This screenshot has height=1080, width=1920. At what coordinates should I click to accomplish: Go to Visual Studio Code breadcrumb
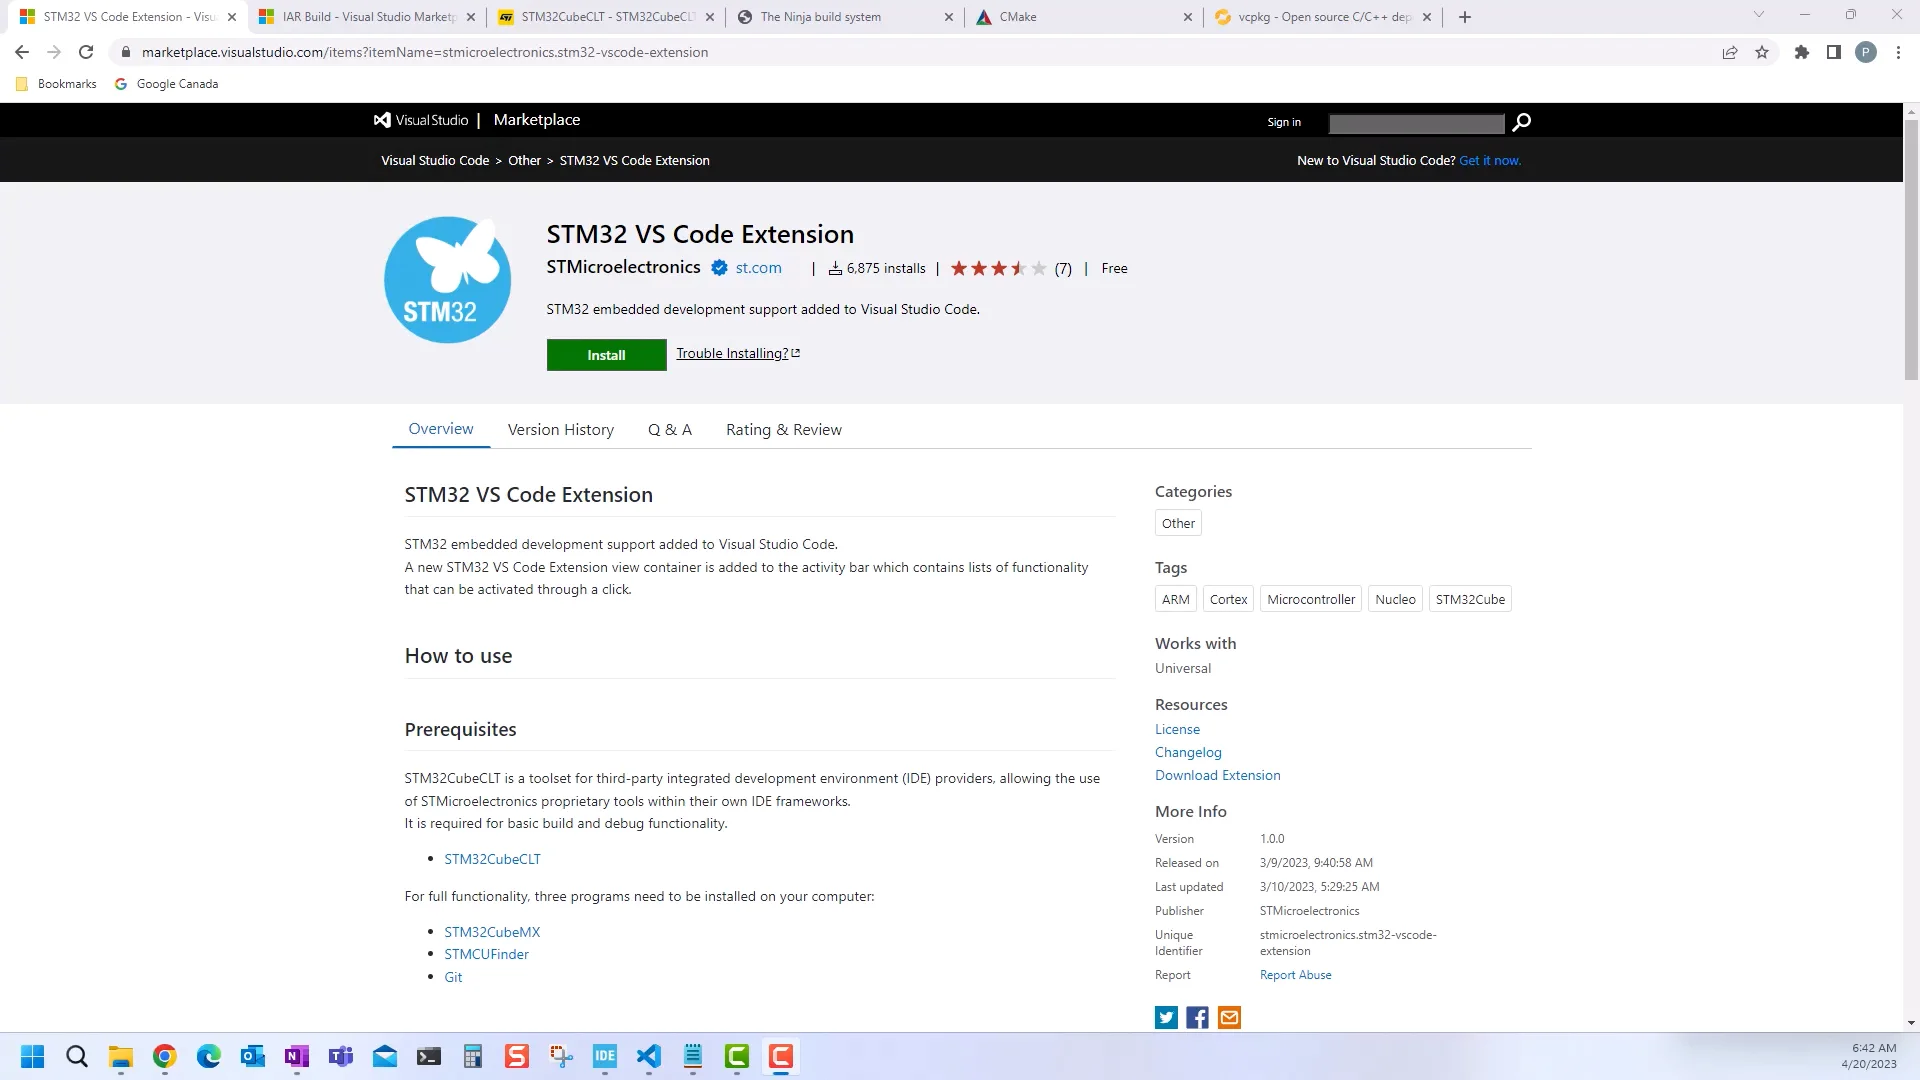click(x=435, y=161)
